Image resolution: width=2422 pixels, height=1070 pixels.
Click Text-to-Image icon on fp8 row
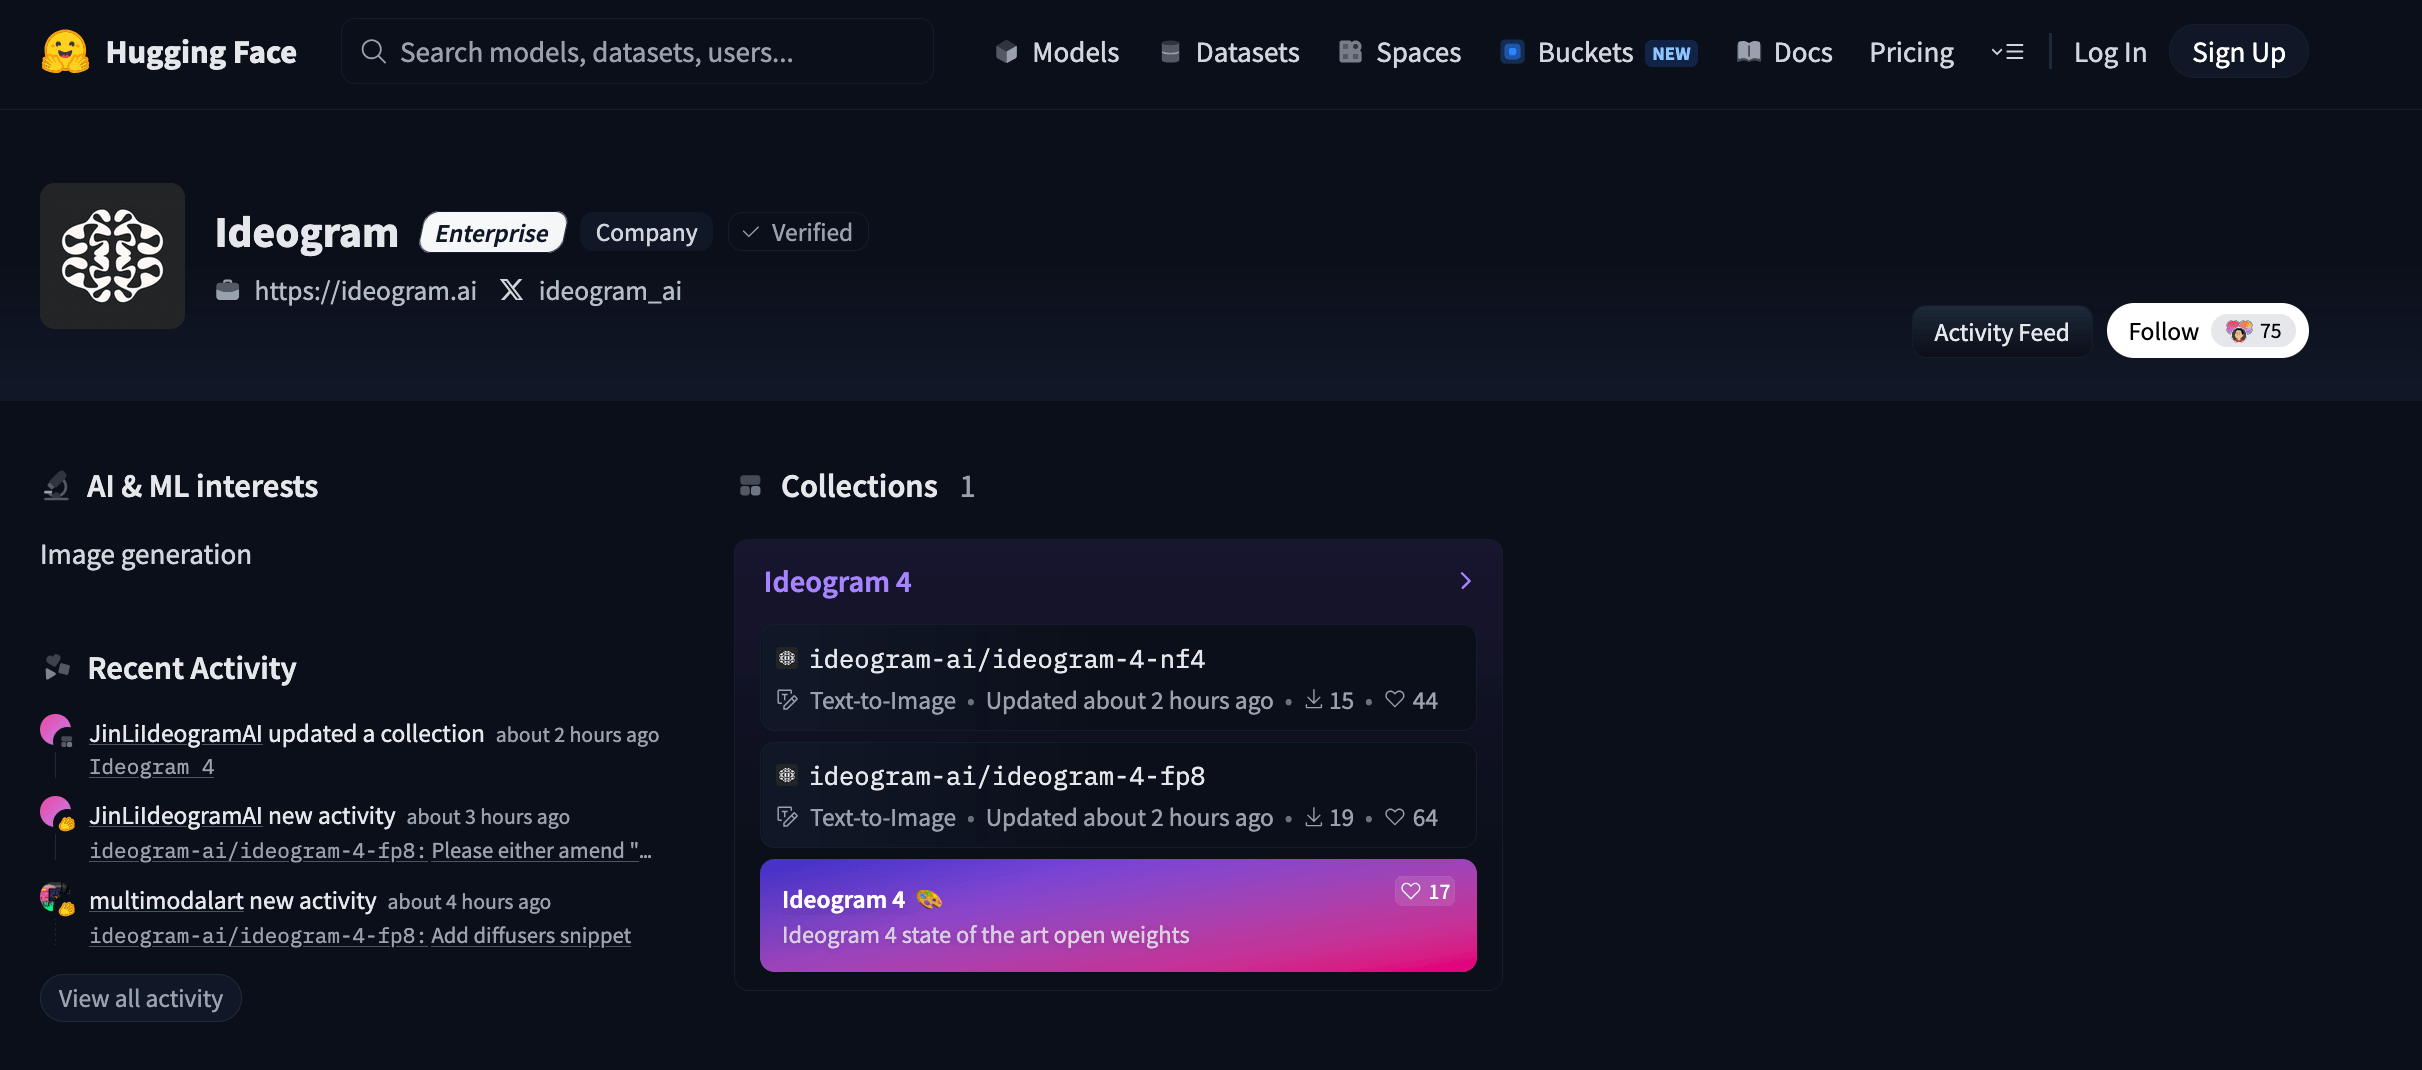pos(788,817)
